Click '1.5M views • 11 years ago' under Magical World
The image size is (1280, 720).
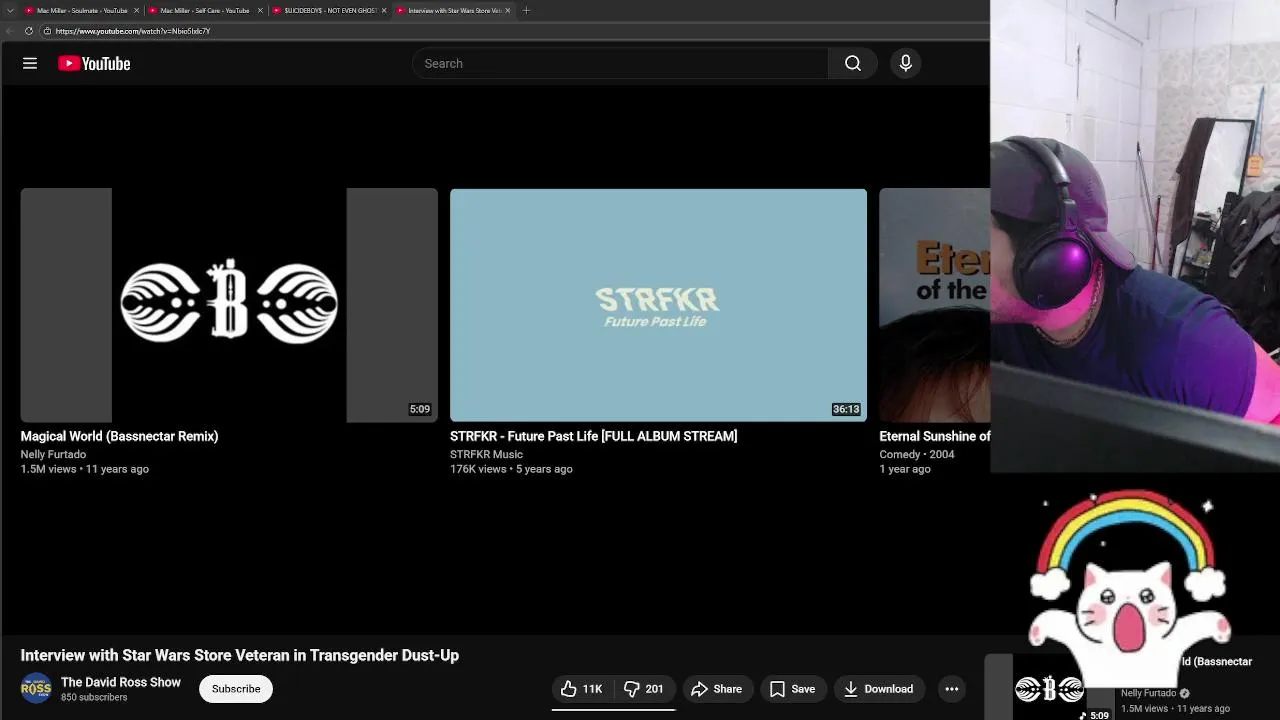[85, 469]
